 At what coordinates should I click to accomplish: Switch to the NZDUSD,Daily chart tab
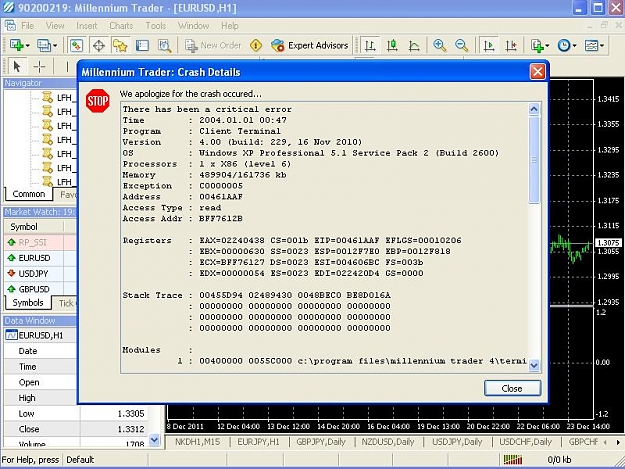388,442
